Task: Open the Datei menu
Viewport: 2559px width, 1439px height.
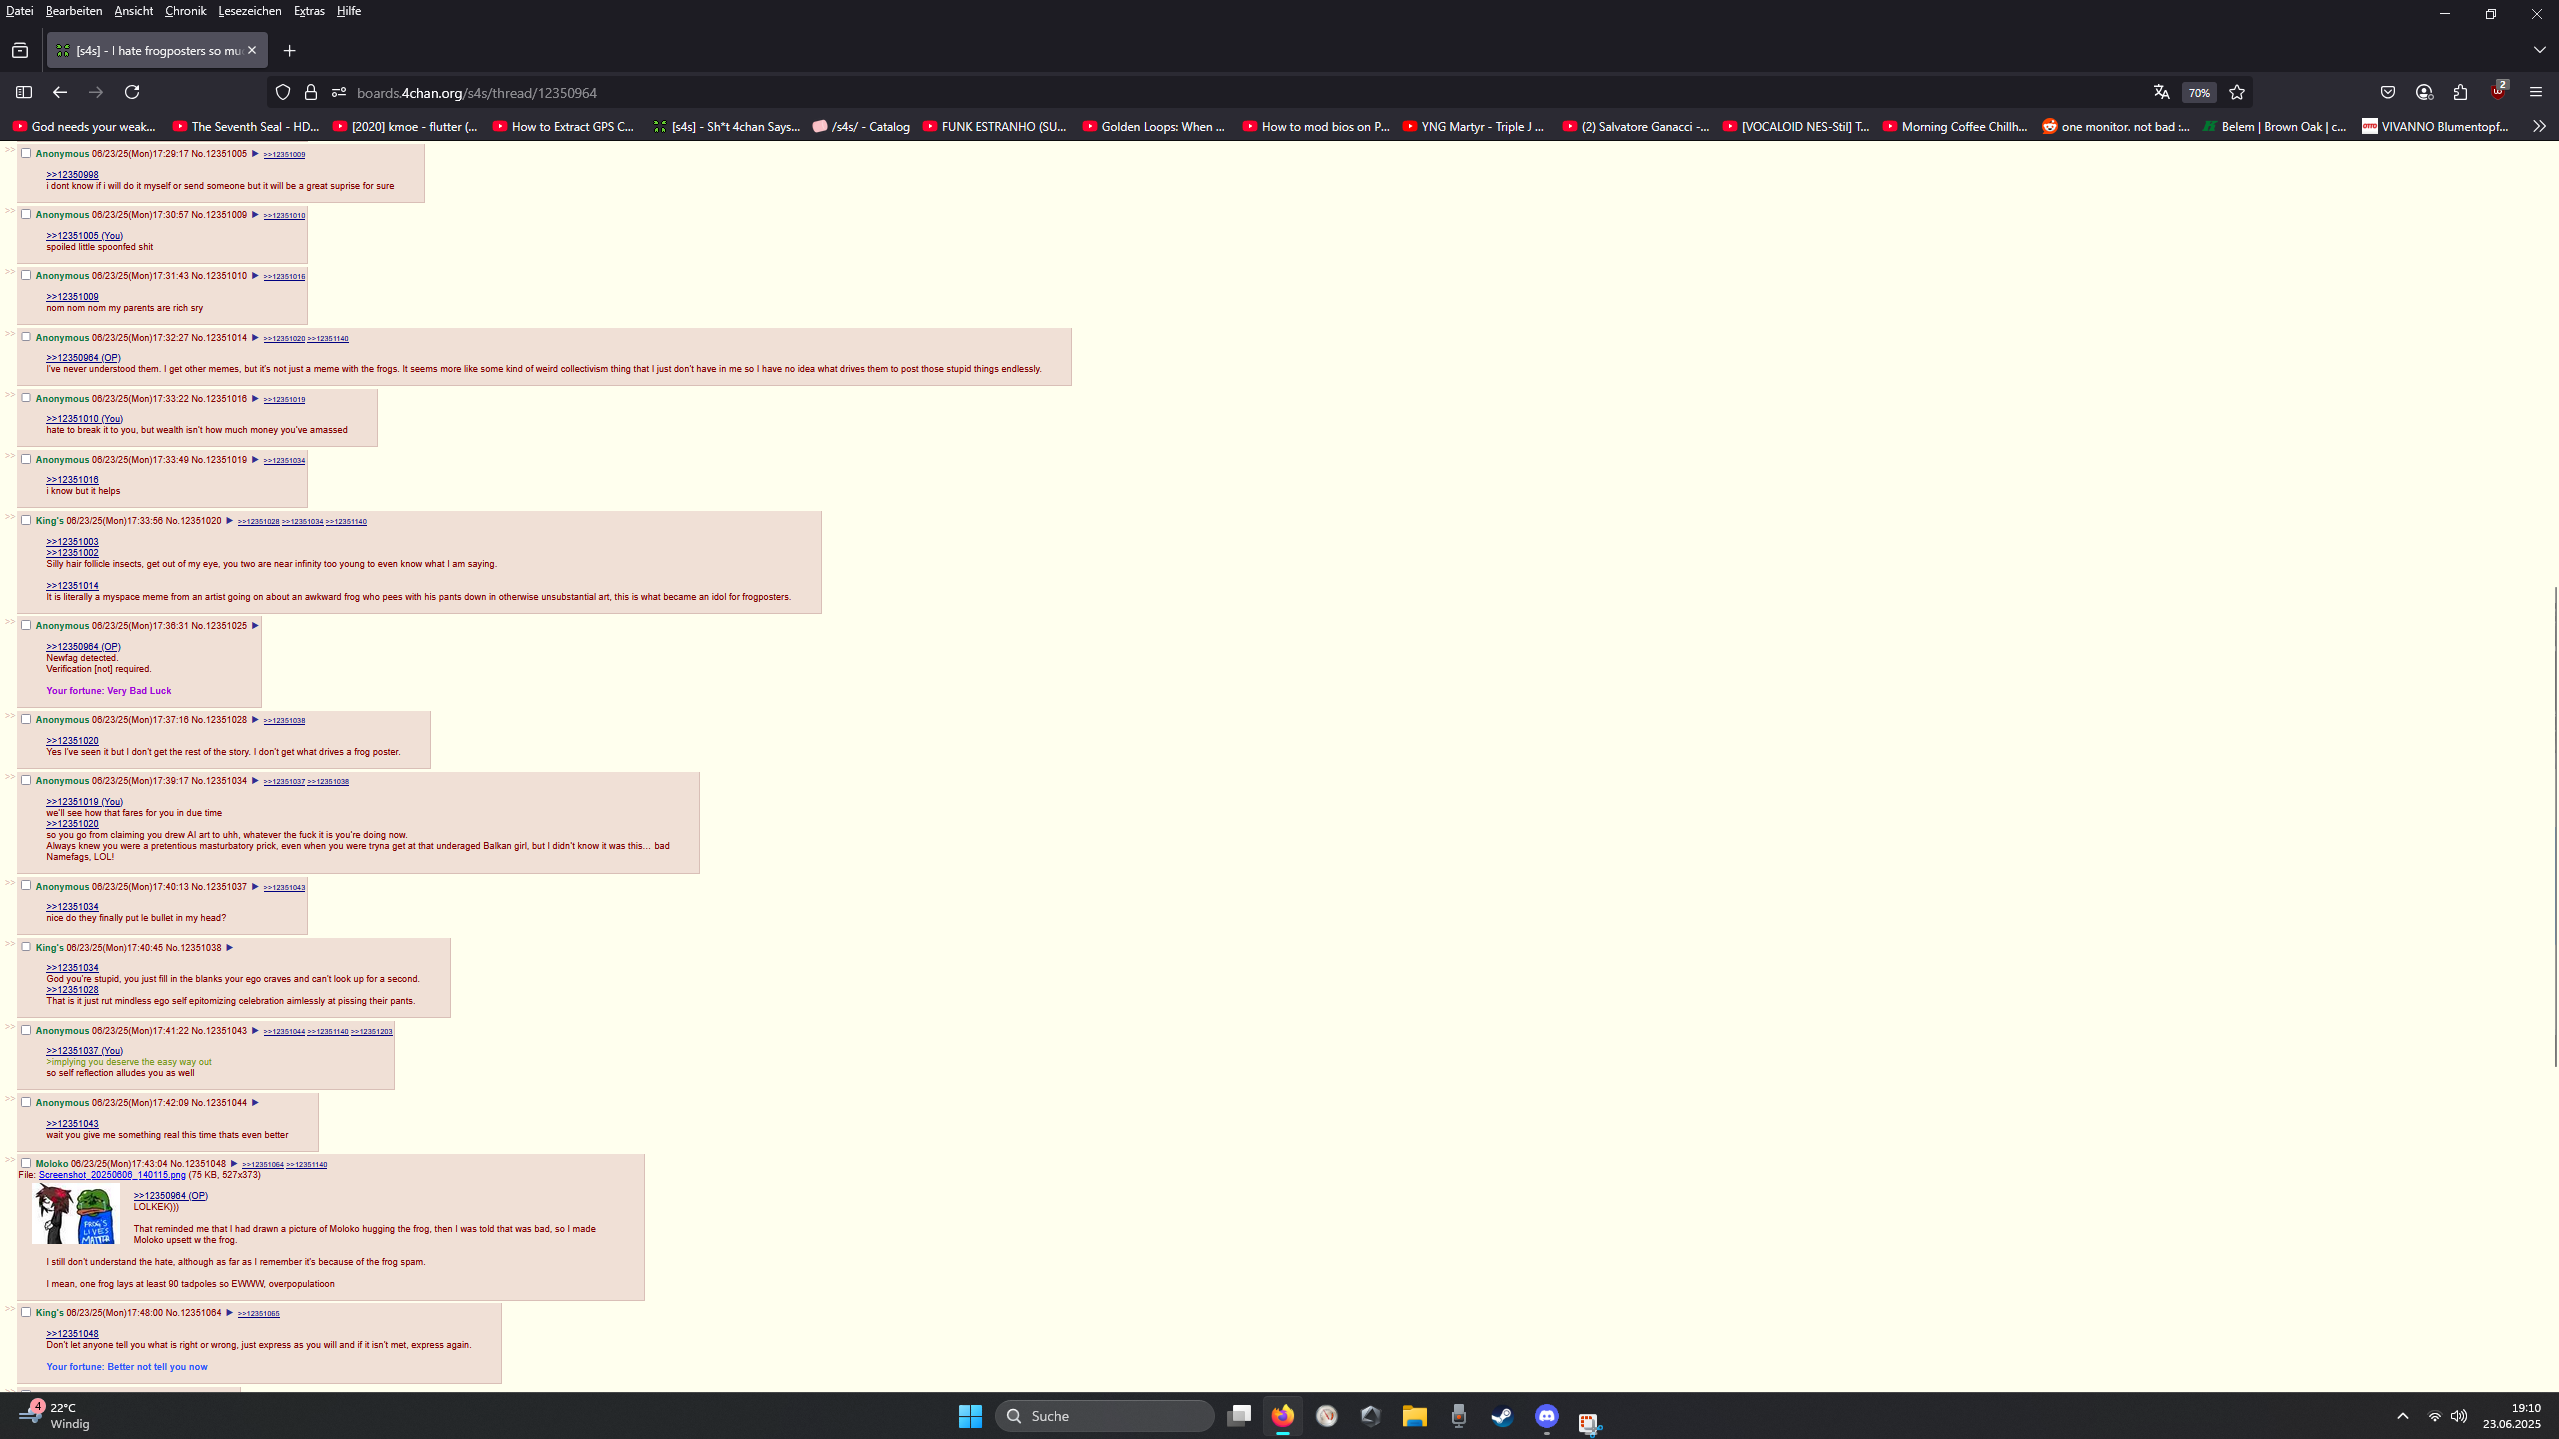Action: point(19,11)
